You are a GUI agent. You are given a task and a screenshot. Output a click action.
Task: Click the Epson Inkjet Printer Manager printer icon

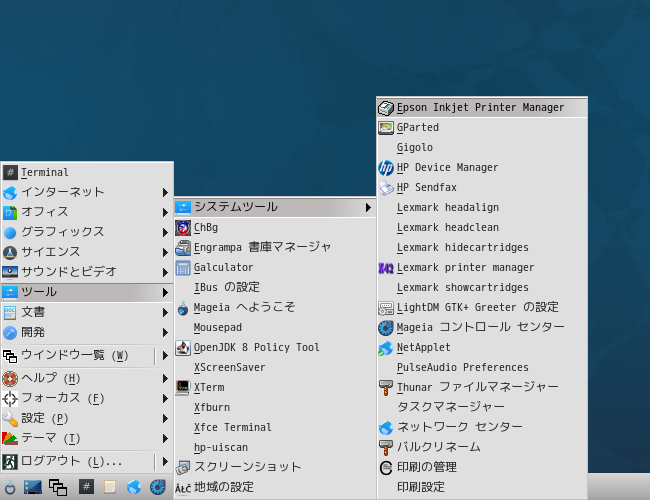pos(386,108)
